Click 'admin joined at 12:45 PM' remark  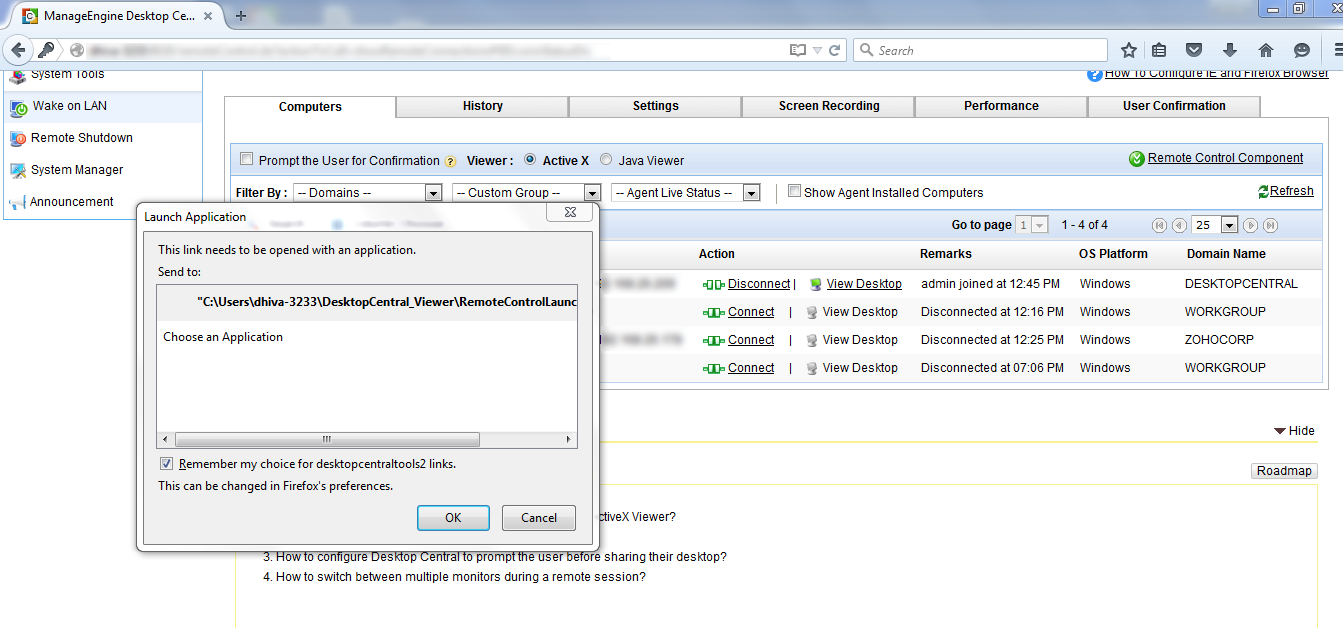pos(990,284)
